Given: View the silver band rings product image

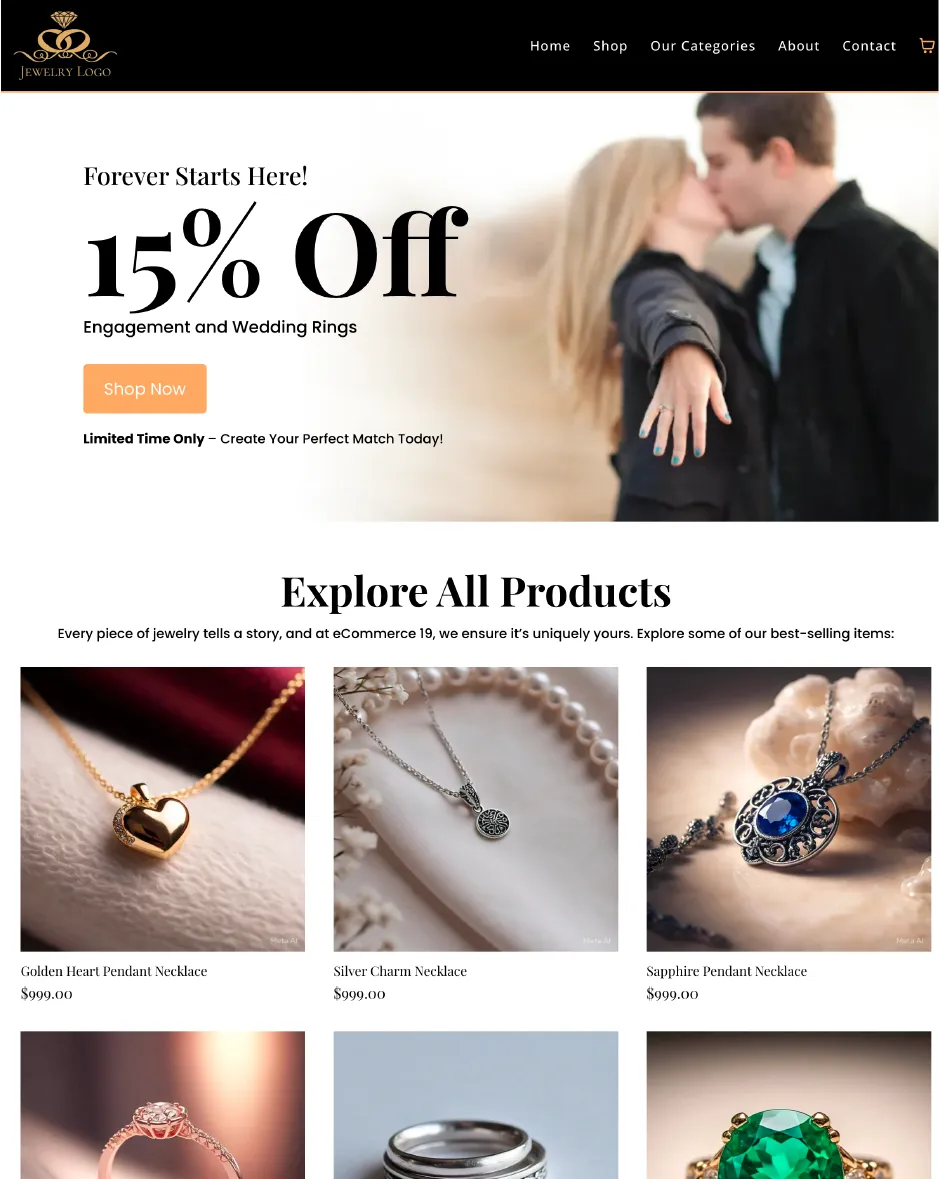Looking at the screenshot, I should click(476, 1105).
